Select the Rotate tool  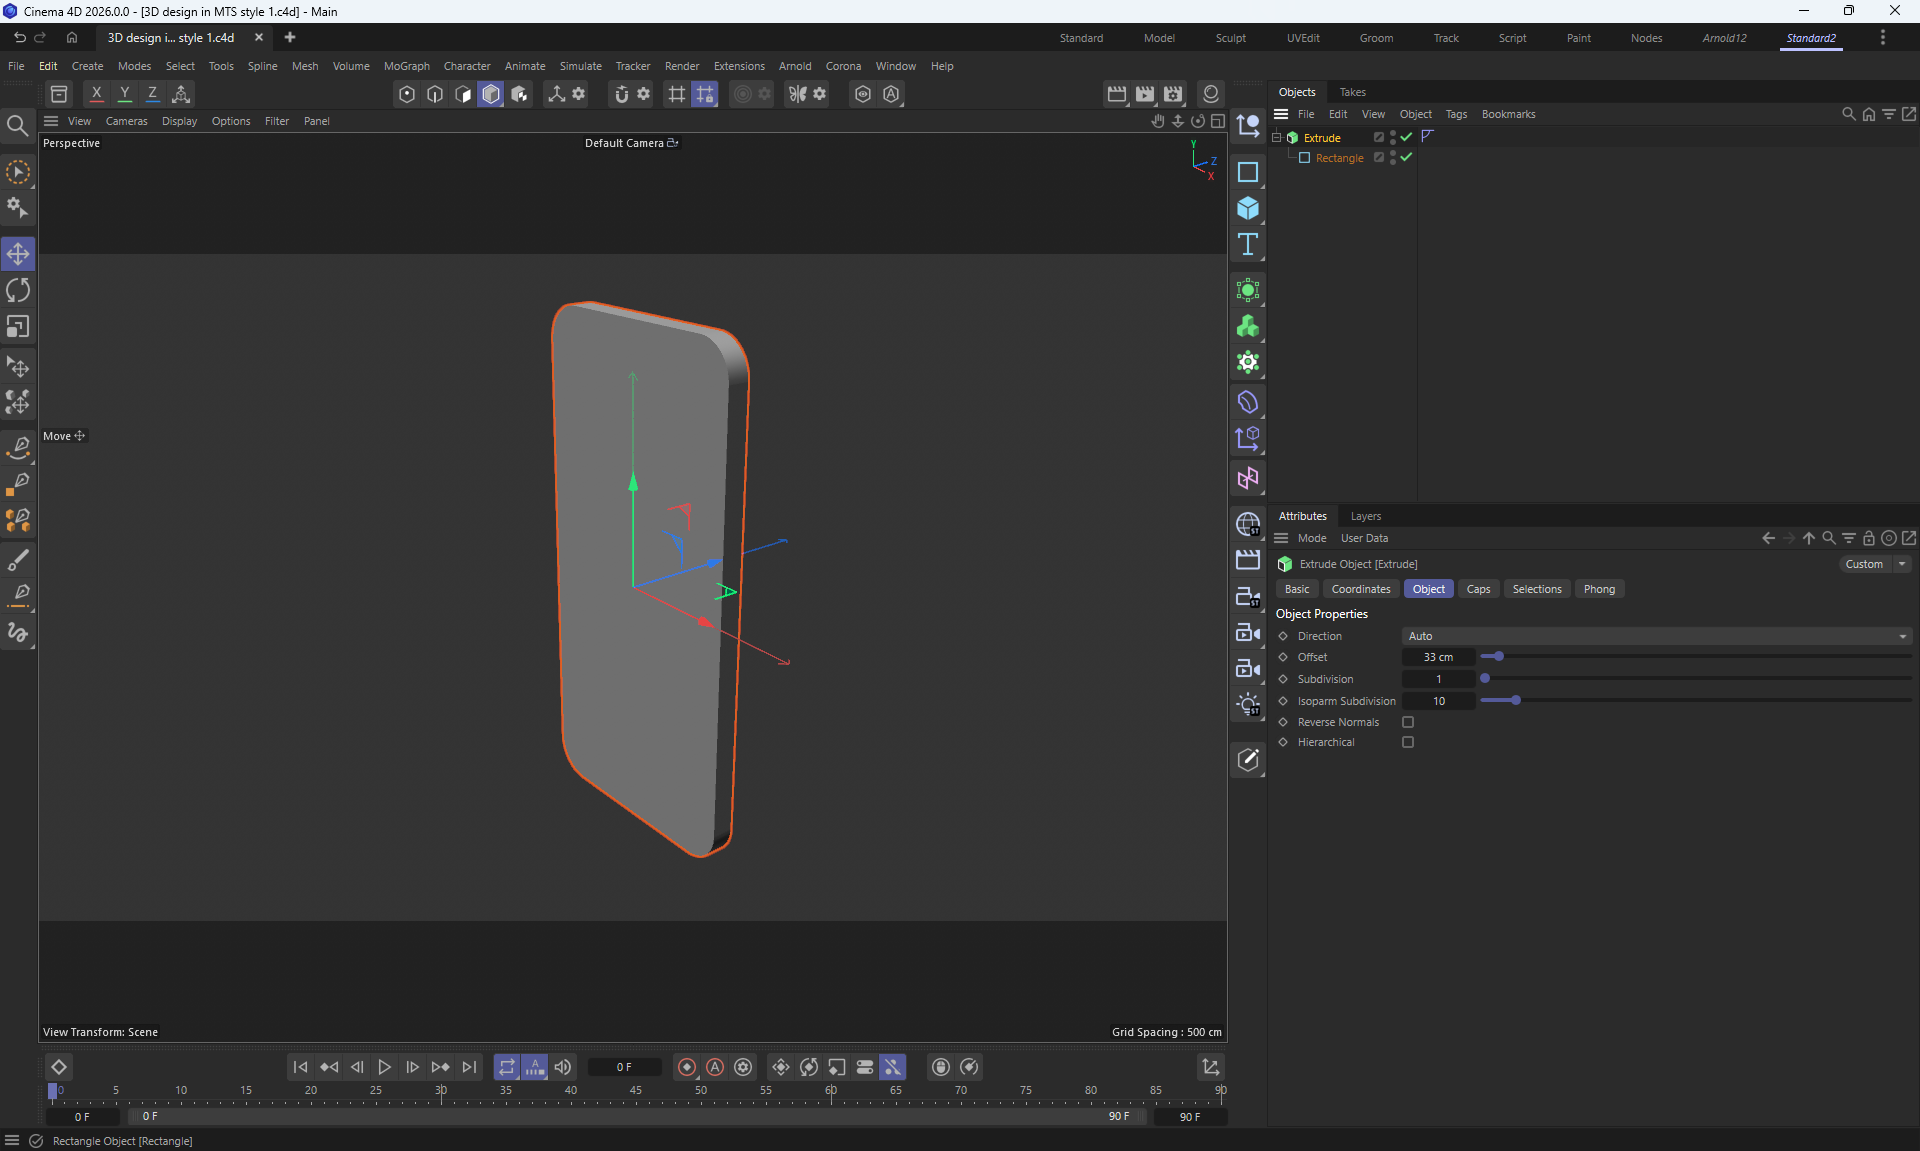pos(18,291)
